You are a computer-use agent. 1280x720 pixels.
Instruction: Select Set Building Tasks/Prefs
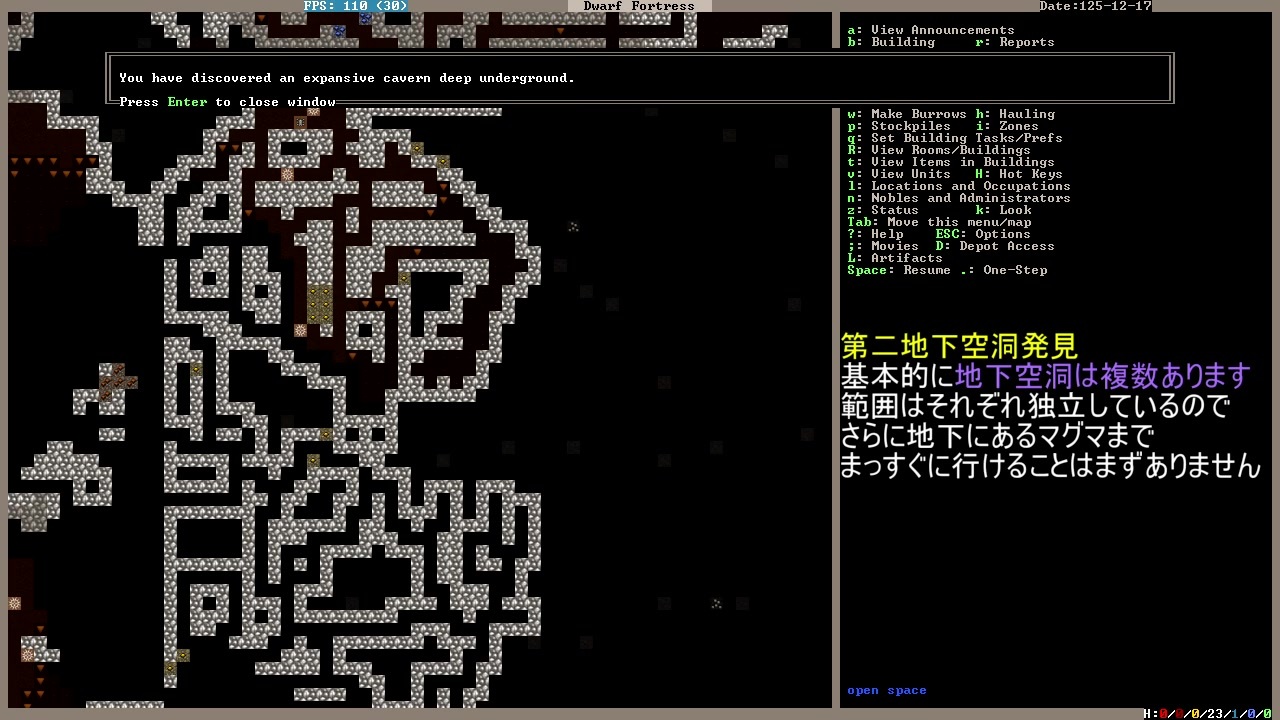955,138
